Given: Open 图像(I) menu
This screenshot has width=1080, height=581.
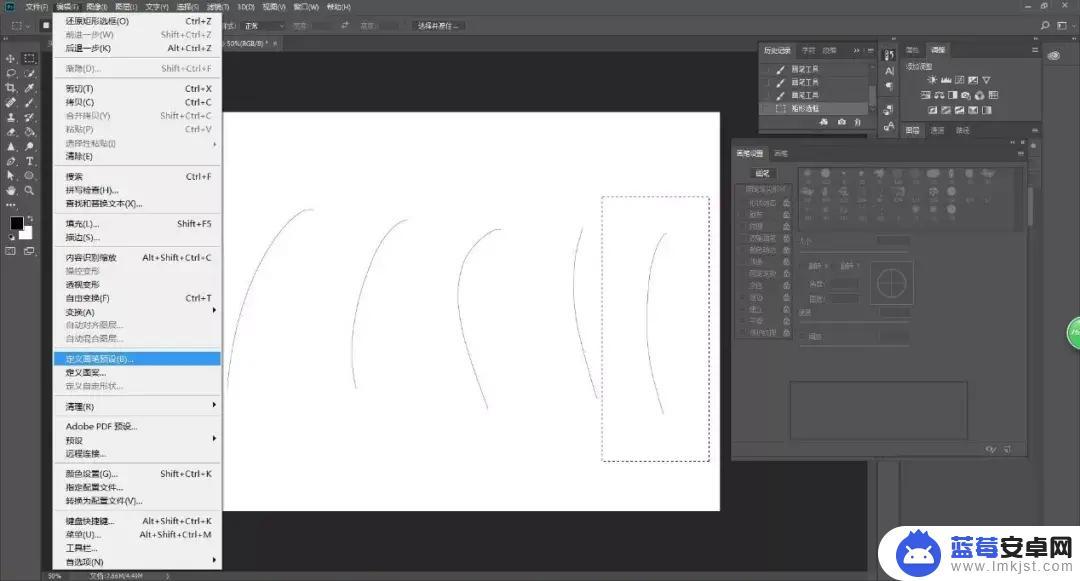Looking at the screenshot, I should [97, 7].
